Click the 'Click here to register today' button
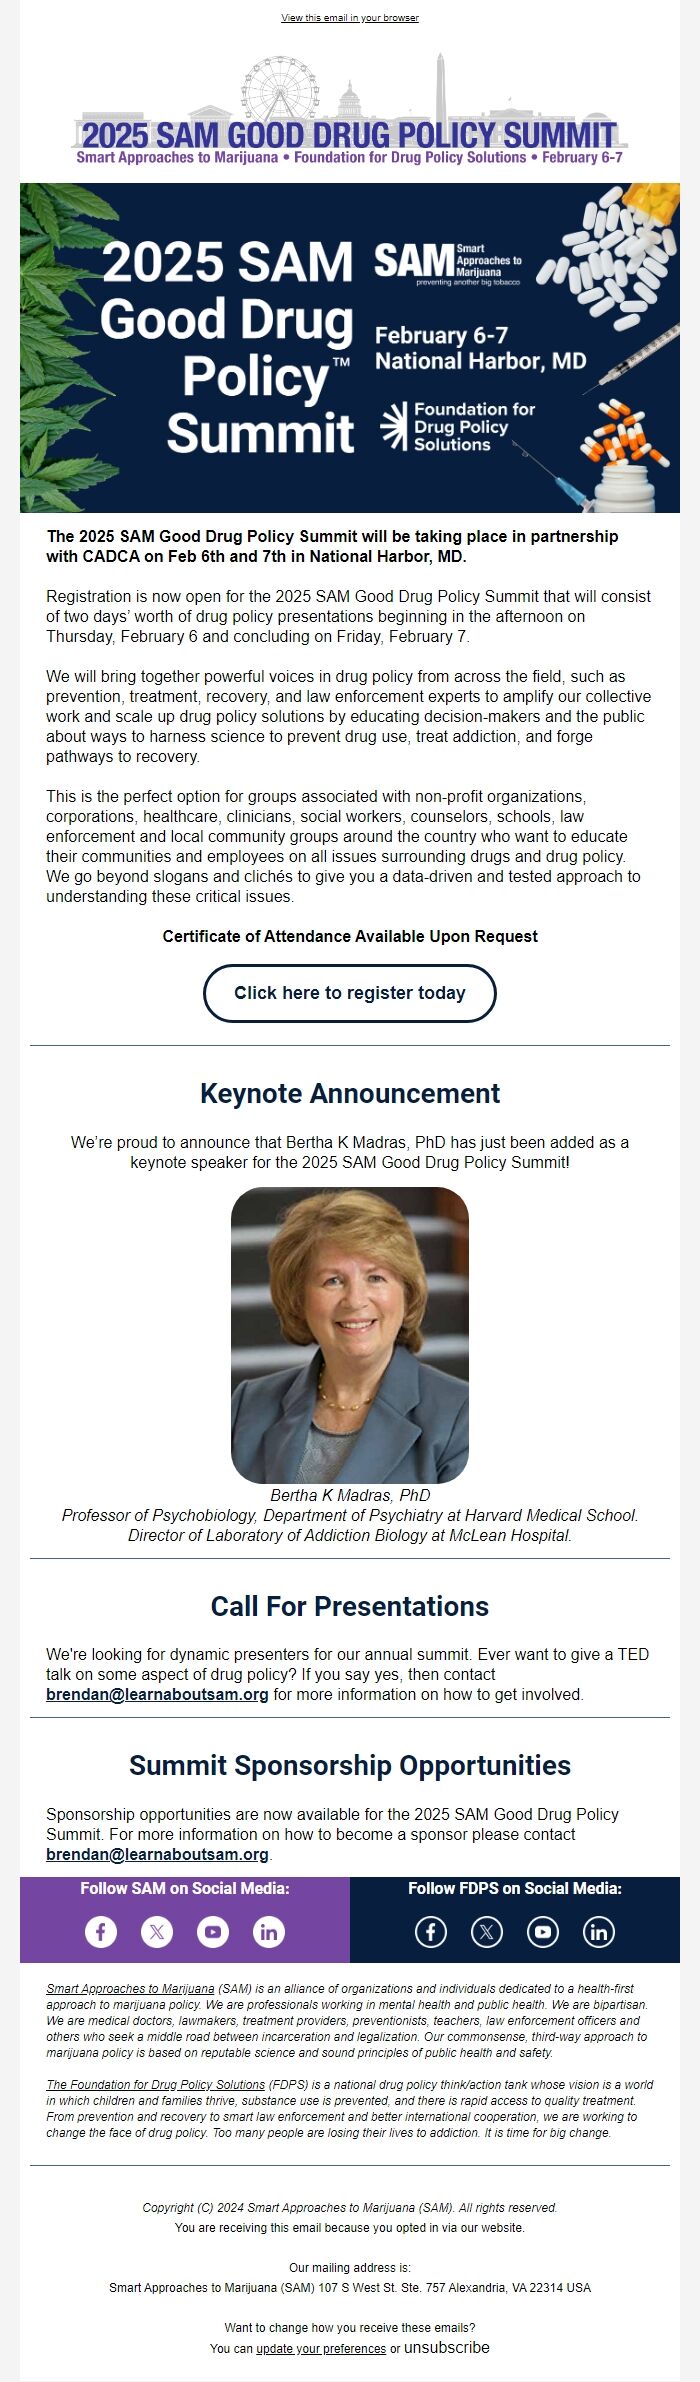Screen dimensions: 700x2382 pos(350,993)
